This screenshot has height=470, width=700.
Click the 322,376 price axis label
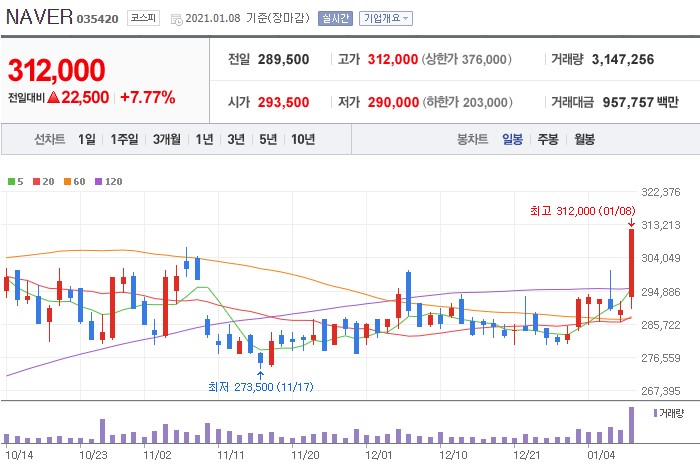coord(661,192)
